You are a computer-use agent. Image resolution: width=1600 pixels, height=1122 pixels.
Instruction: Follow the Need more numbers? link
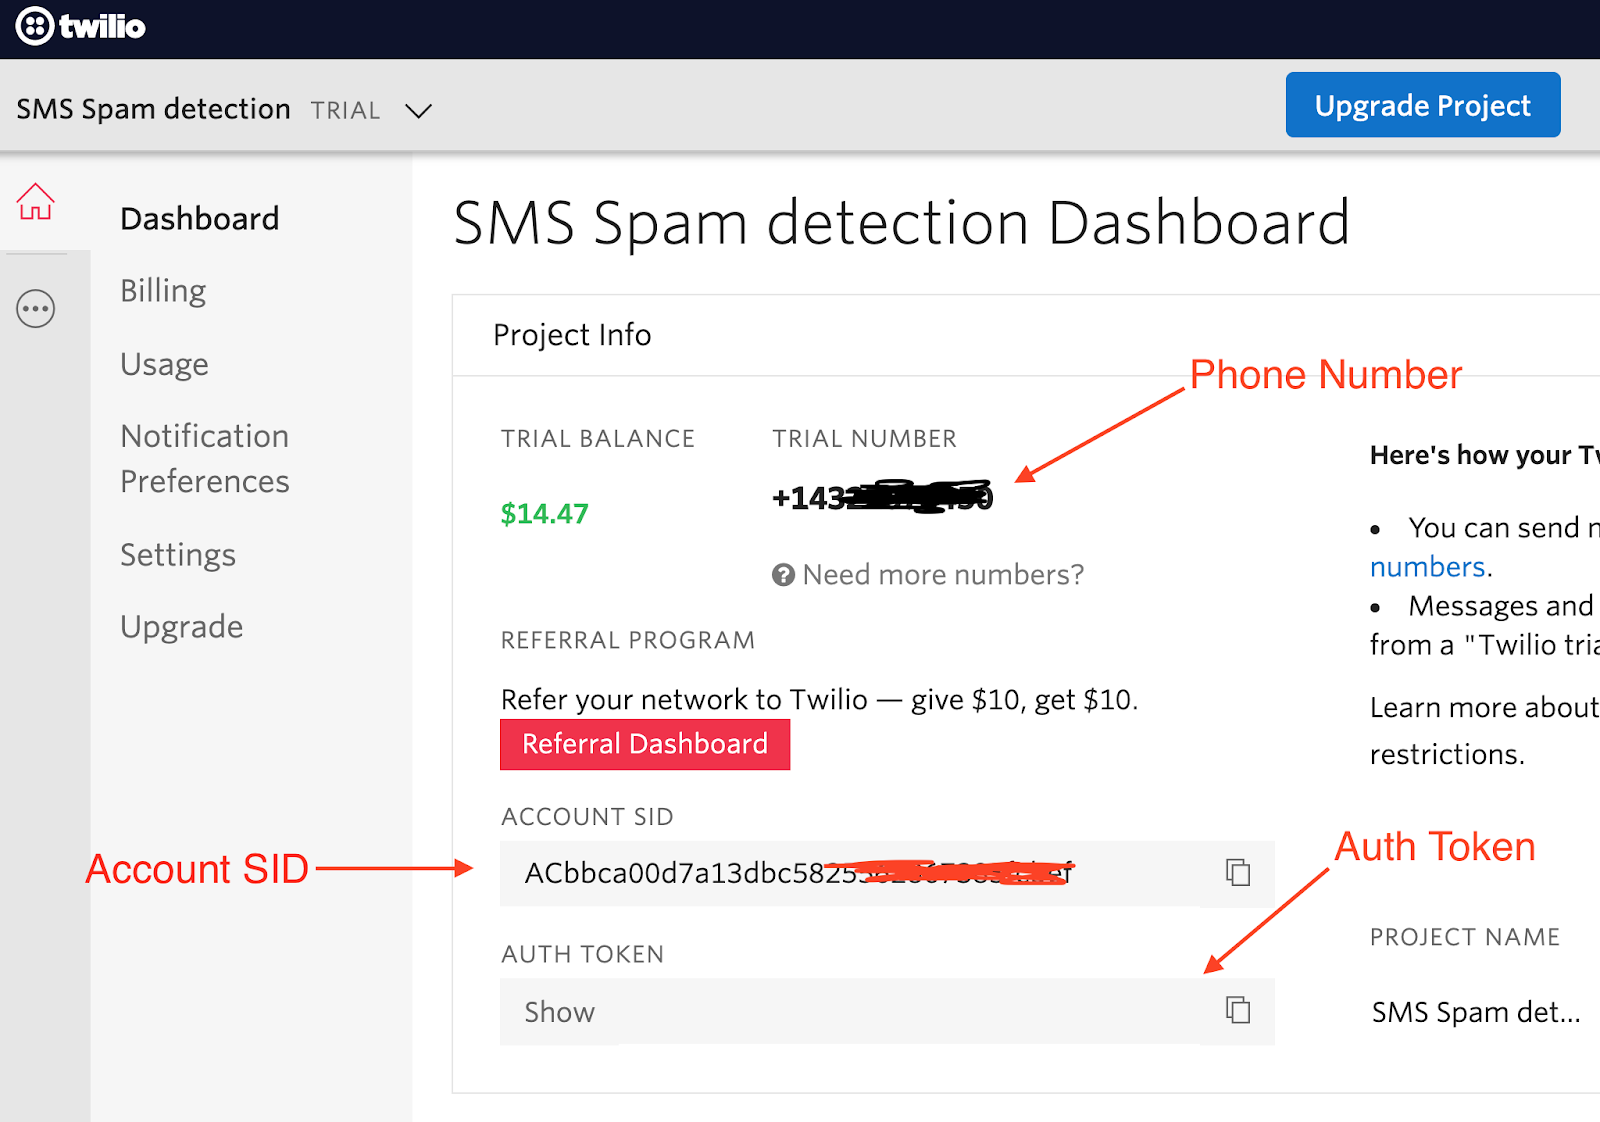pos(943,575)
